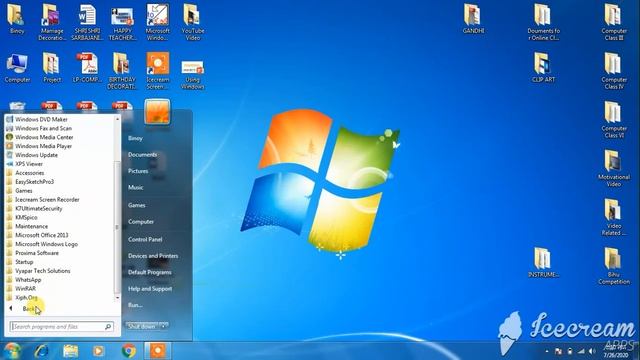Open the LP-COMP PDF file

click(x=87, y=68)
